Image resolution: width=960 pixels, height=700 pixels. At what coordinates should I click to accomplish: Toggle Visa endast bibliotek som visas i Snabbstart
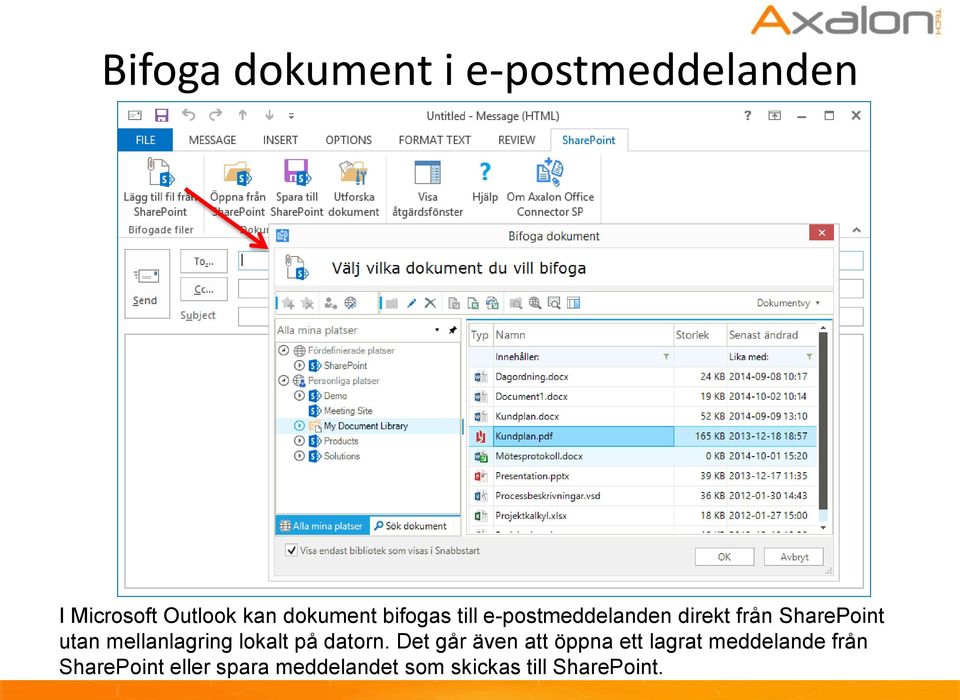coord(291,550)
